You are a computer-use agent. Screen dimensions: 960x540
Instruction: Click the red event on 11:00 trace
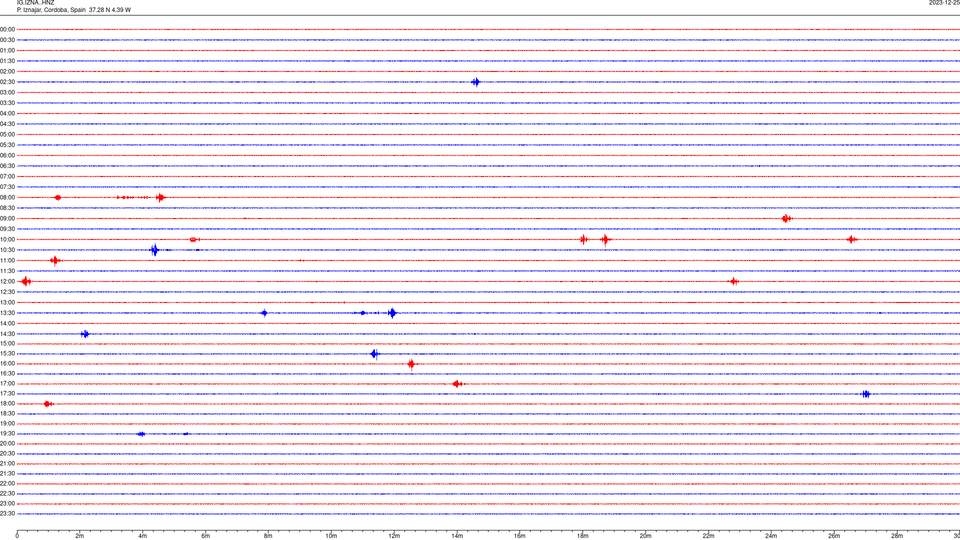click(55, 261)
